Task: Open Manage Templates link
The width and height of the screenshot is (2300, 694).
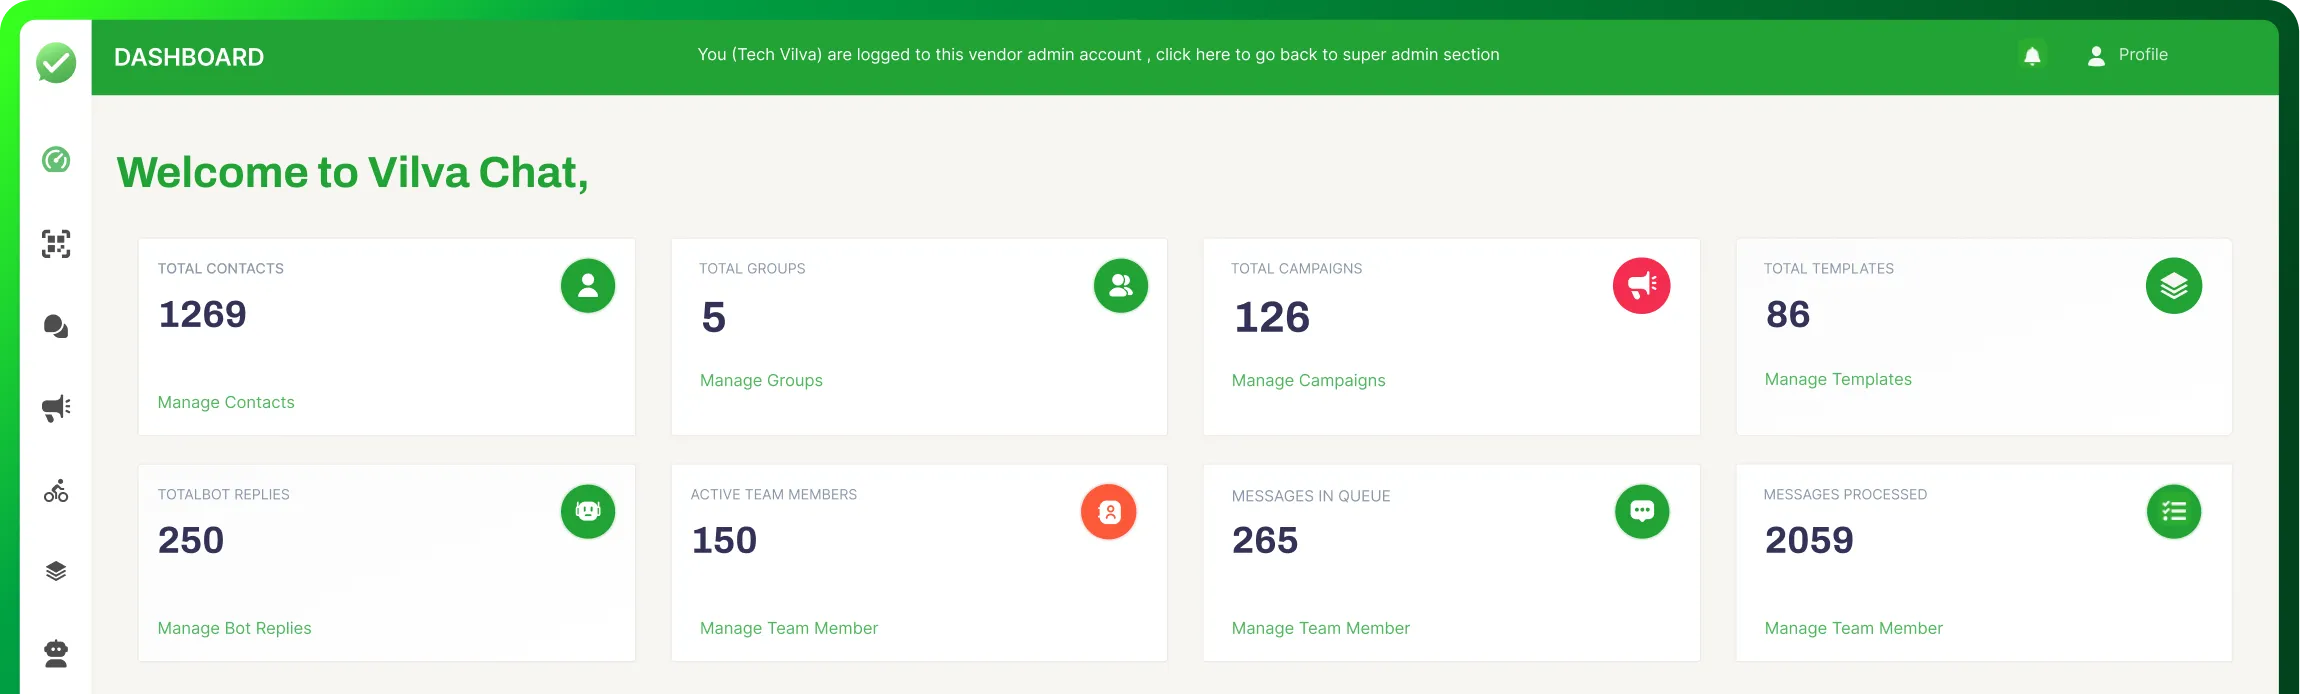Action: pos(1837,379)
